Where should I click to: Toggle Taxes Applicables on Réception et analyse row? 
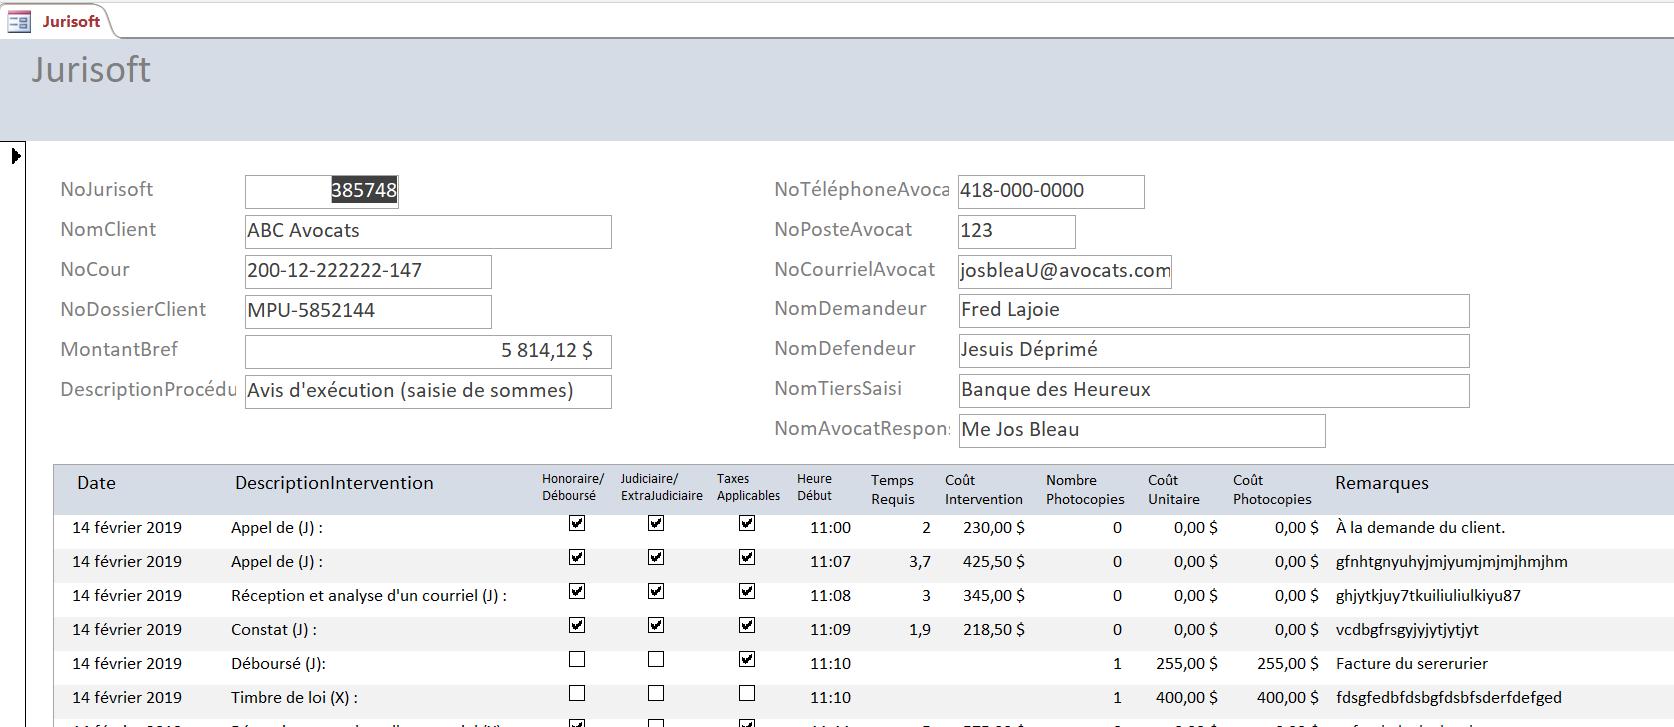point(747,591)
